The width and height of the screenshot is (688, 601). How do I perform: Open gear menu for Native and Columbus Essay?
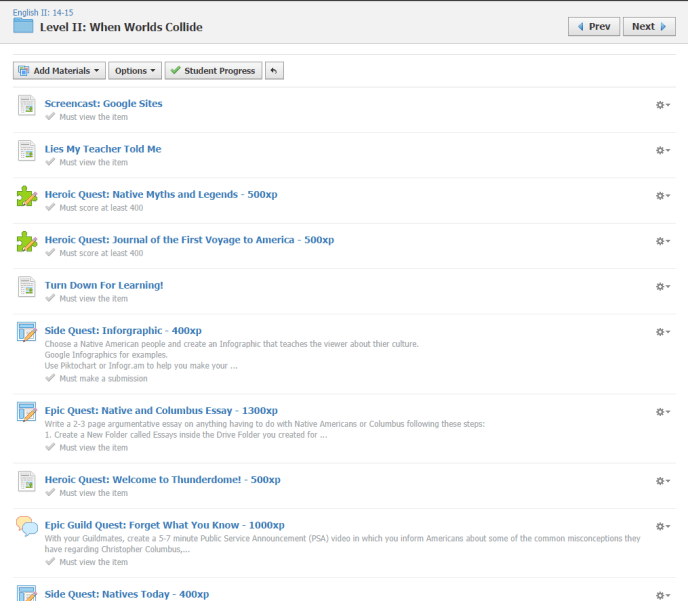pyautogui.click(x=663, y=411)
